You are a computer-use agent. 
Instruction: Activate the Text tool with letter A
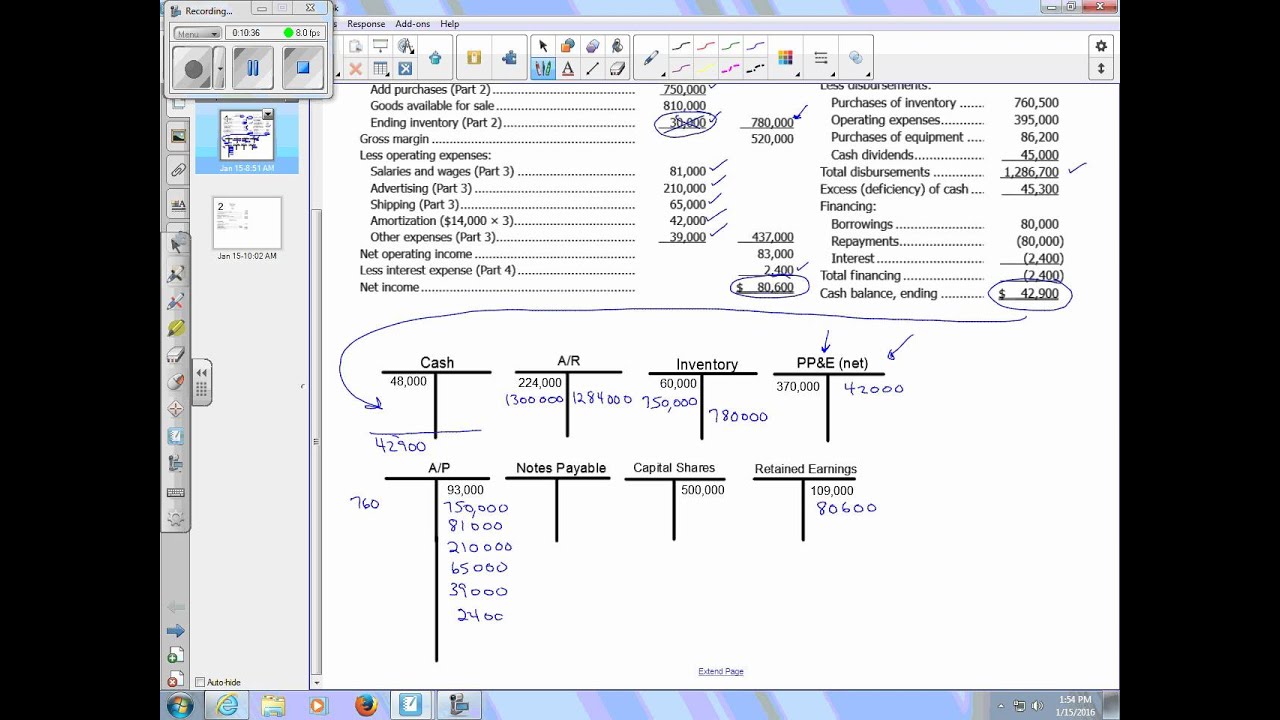[567, 69]
